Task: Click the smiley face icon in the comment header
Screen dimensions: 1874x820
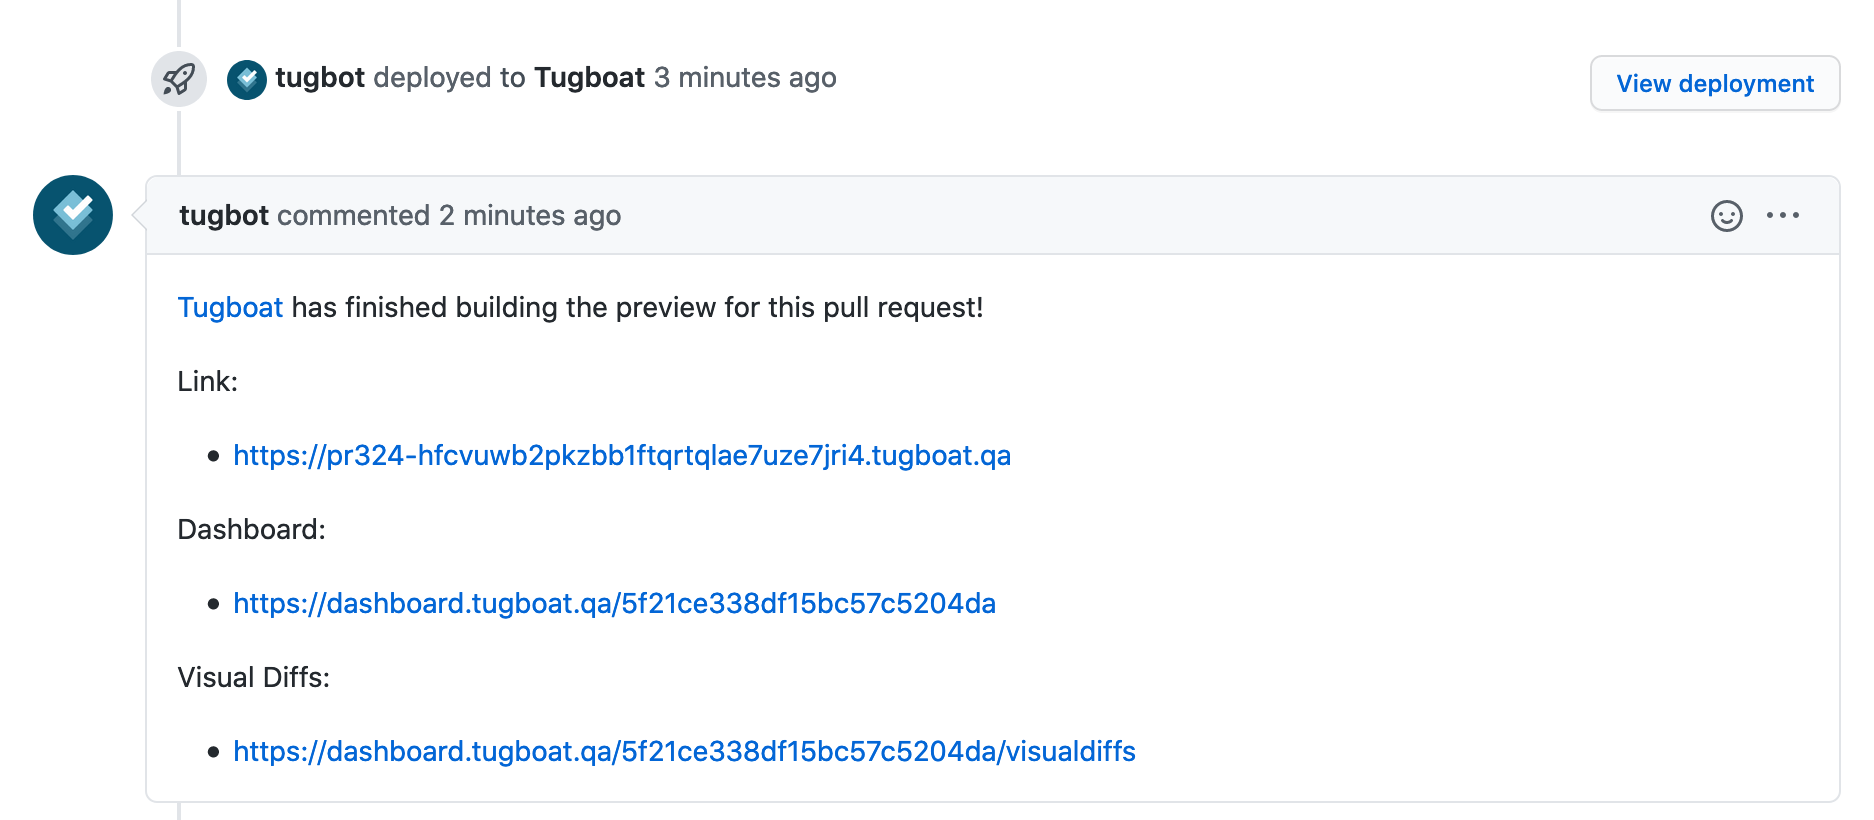Action: [x=1729, y=215]
